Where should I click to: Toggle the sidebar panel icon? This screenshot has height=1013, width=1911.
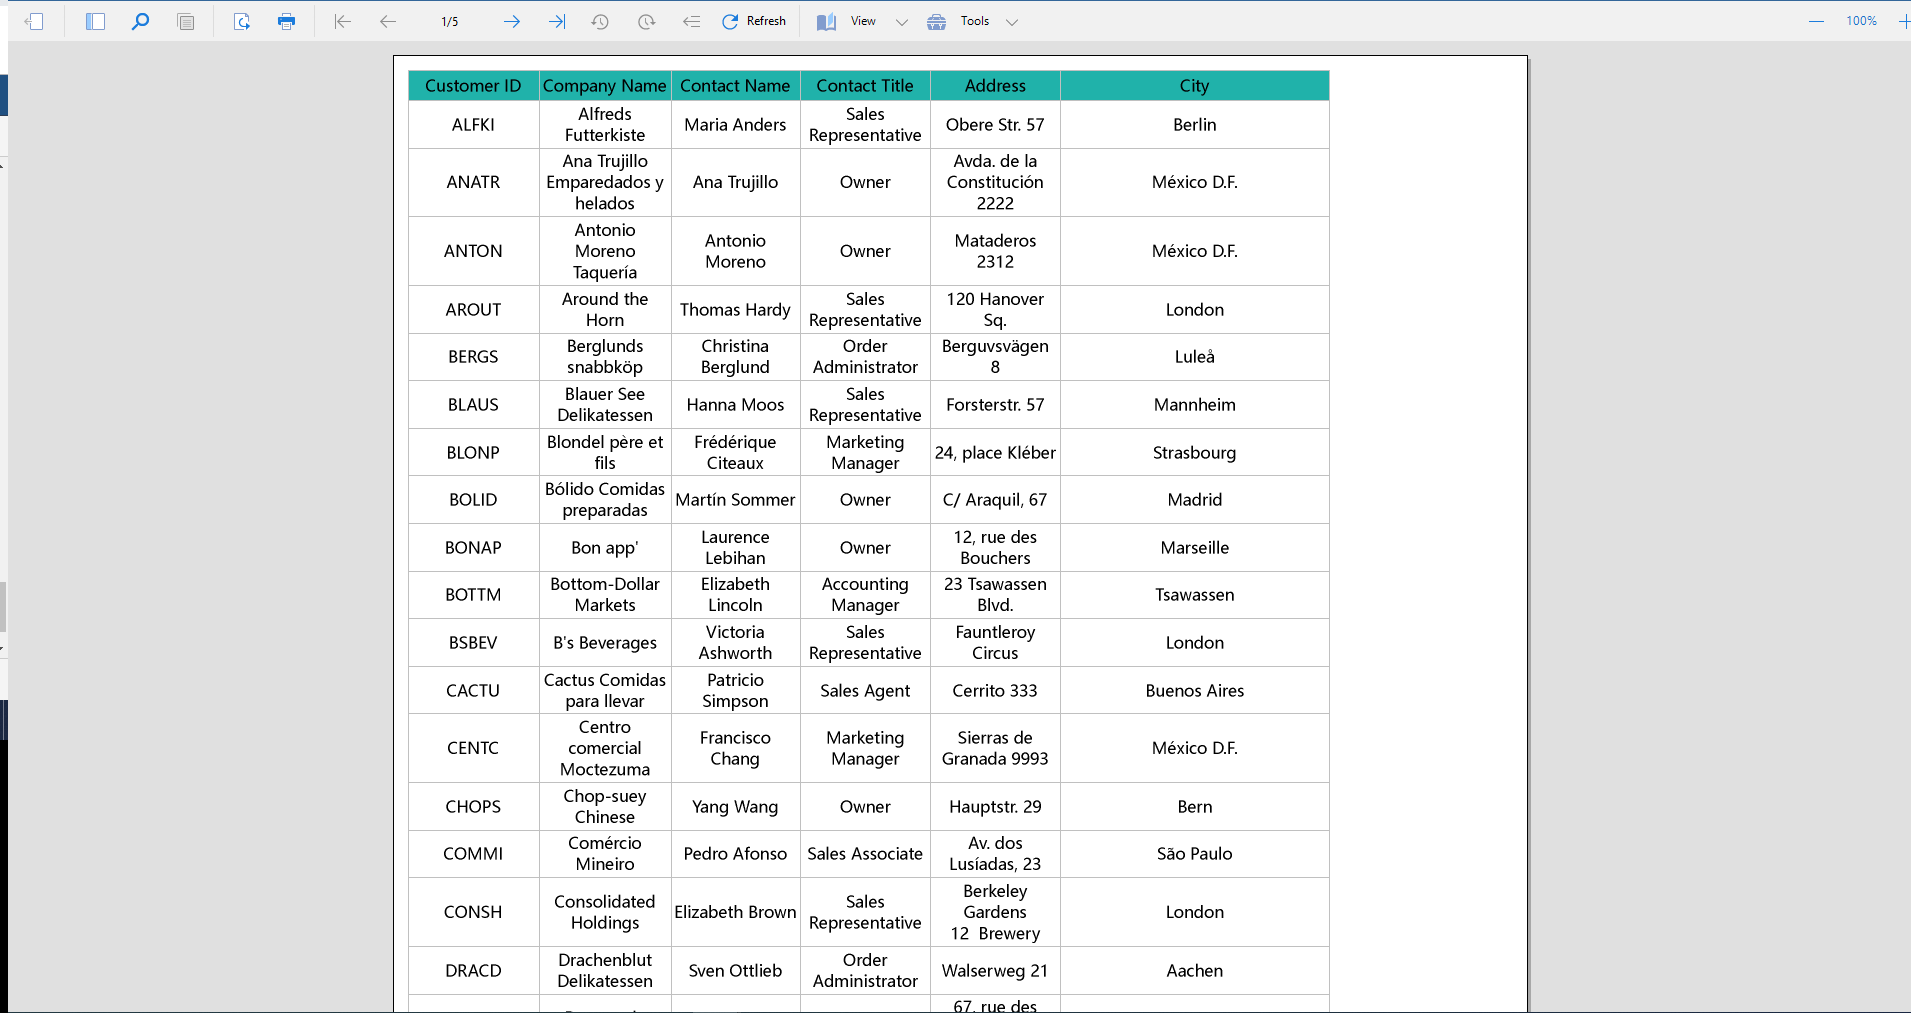pos(95,21)
